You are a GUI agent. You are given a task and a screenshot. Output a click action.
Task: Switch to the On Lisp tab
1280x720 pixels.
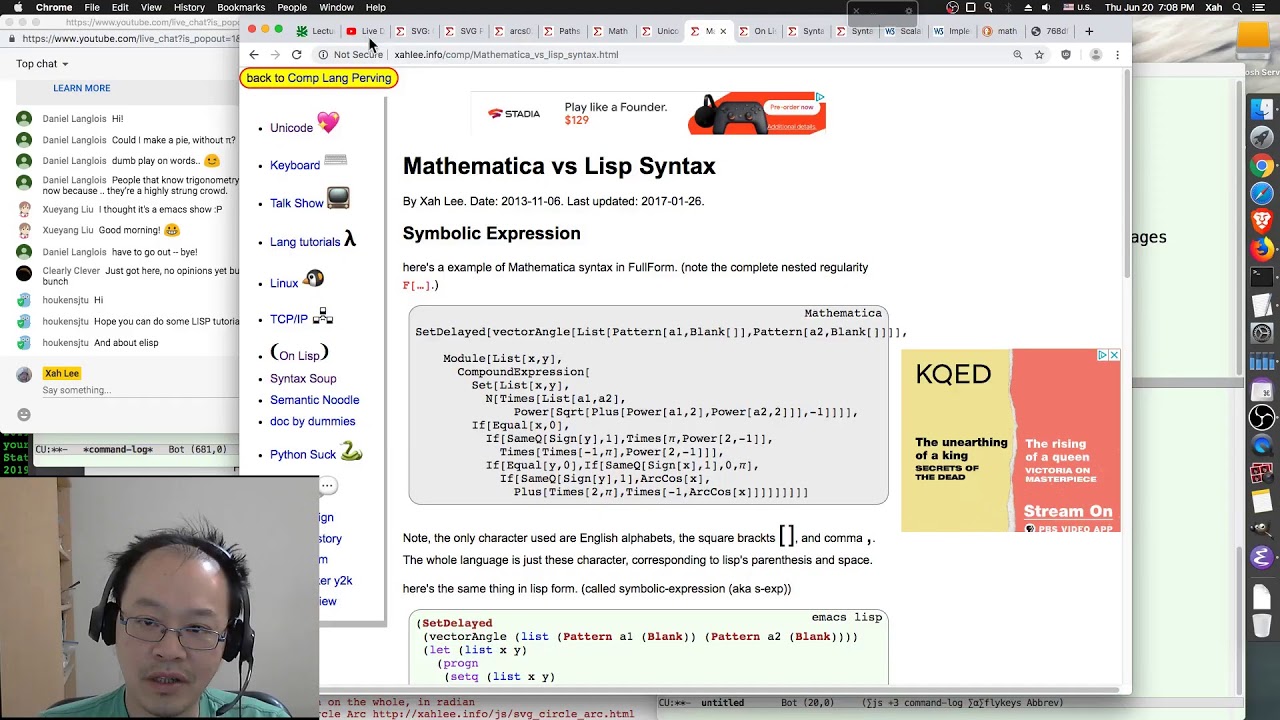pyautogui.click(x=758, y=31)
